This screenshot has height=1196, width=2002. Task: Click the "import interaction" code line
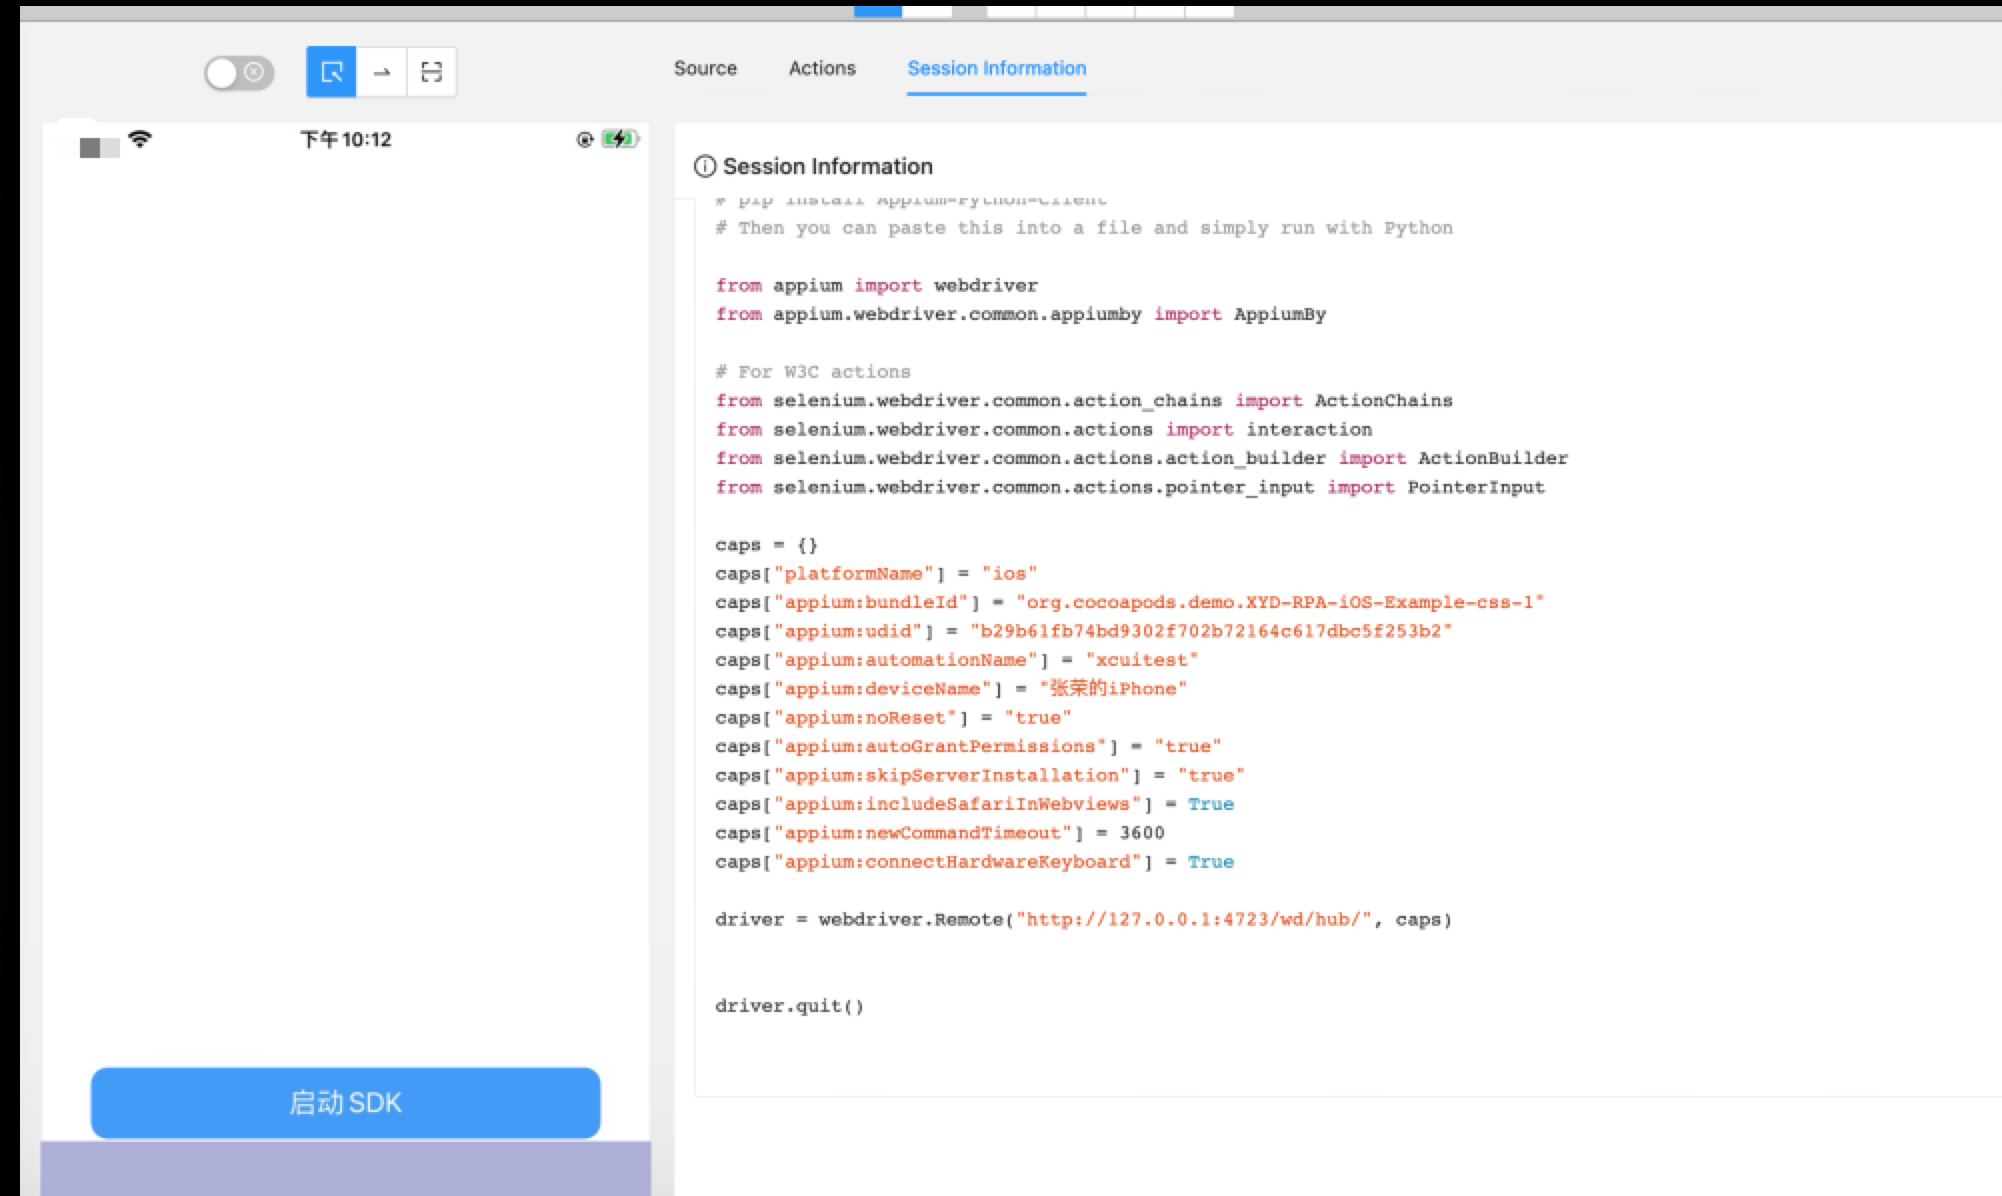tap(1043, 429)
